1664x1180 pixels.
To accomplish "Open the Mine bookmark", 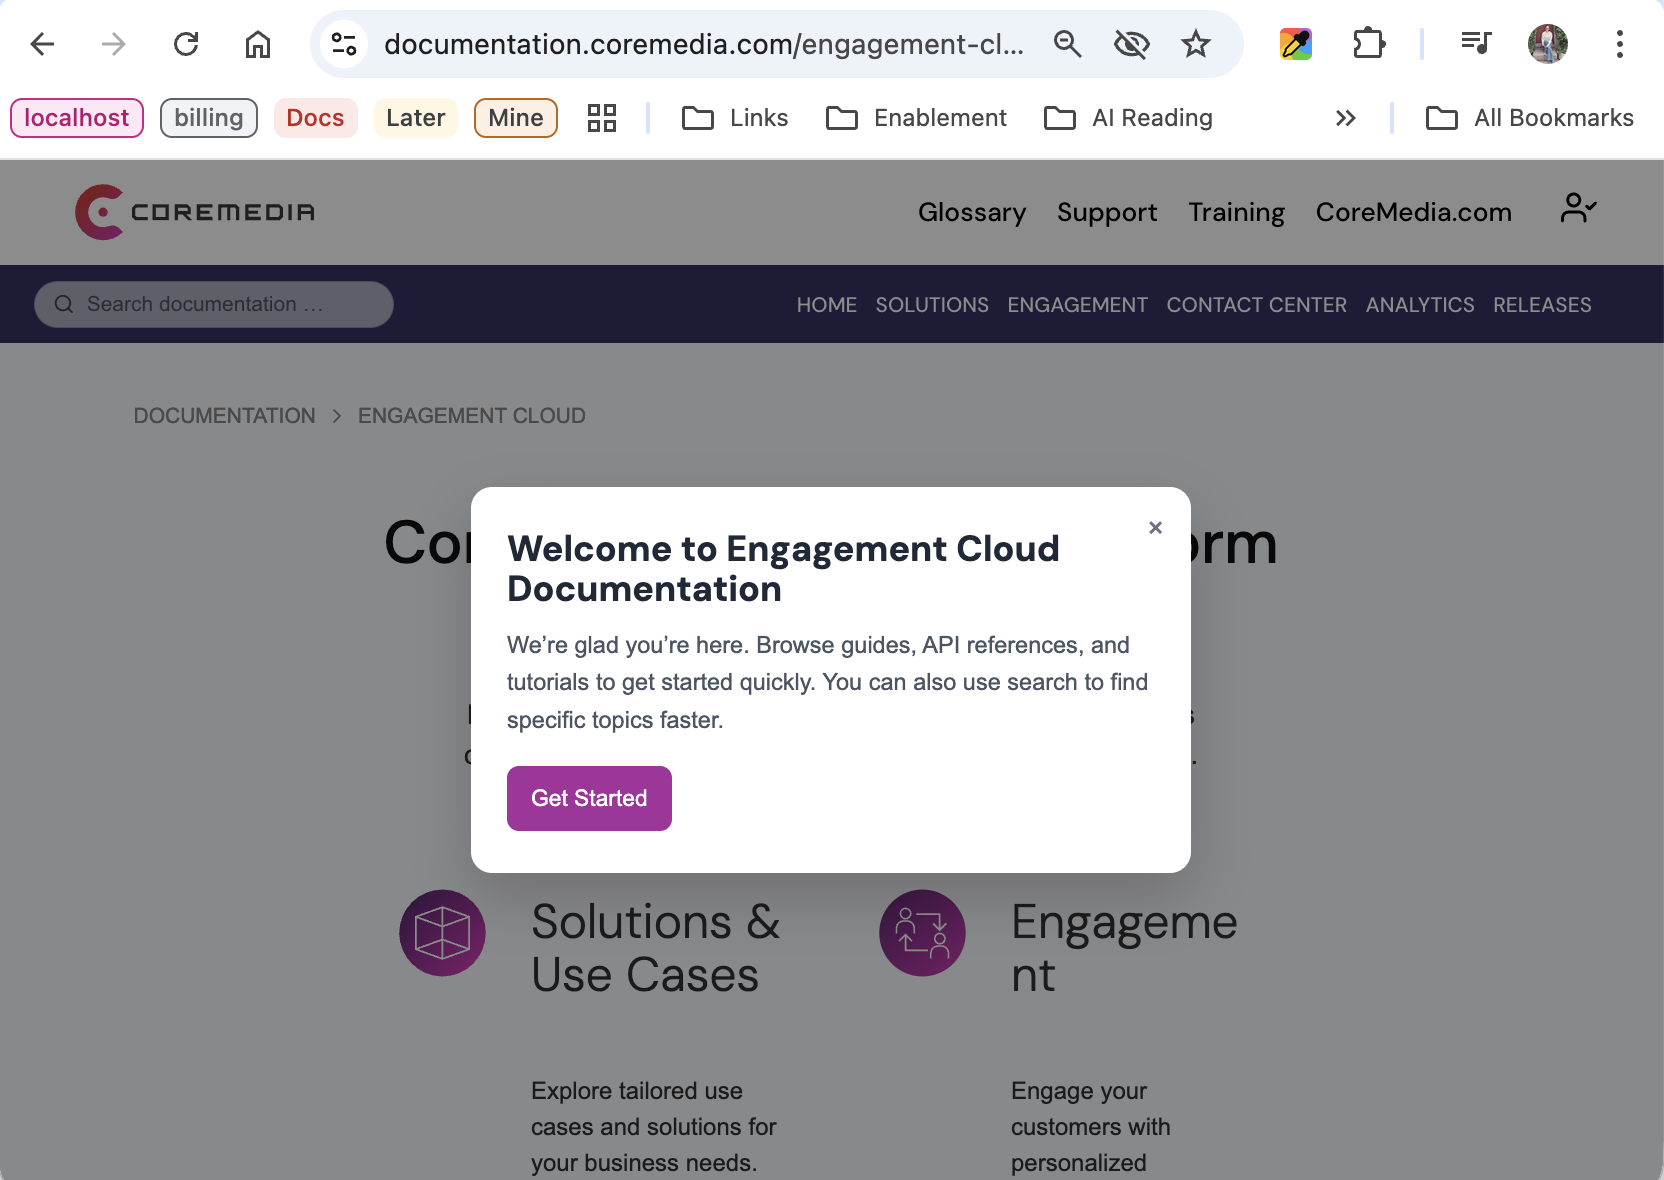I will point(516,118).
